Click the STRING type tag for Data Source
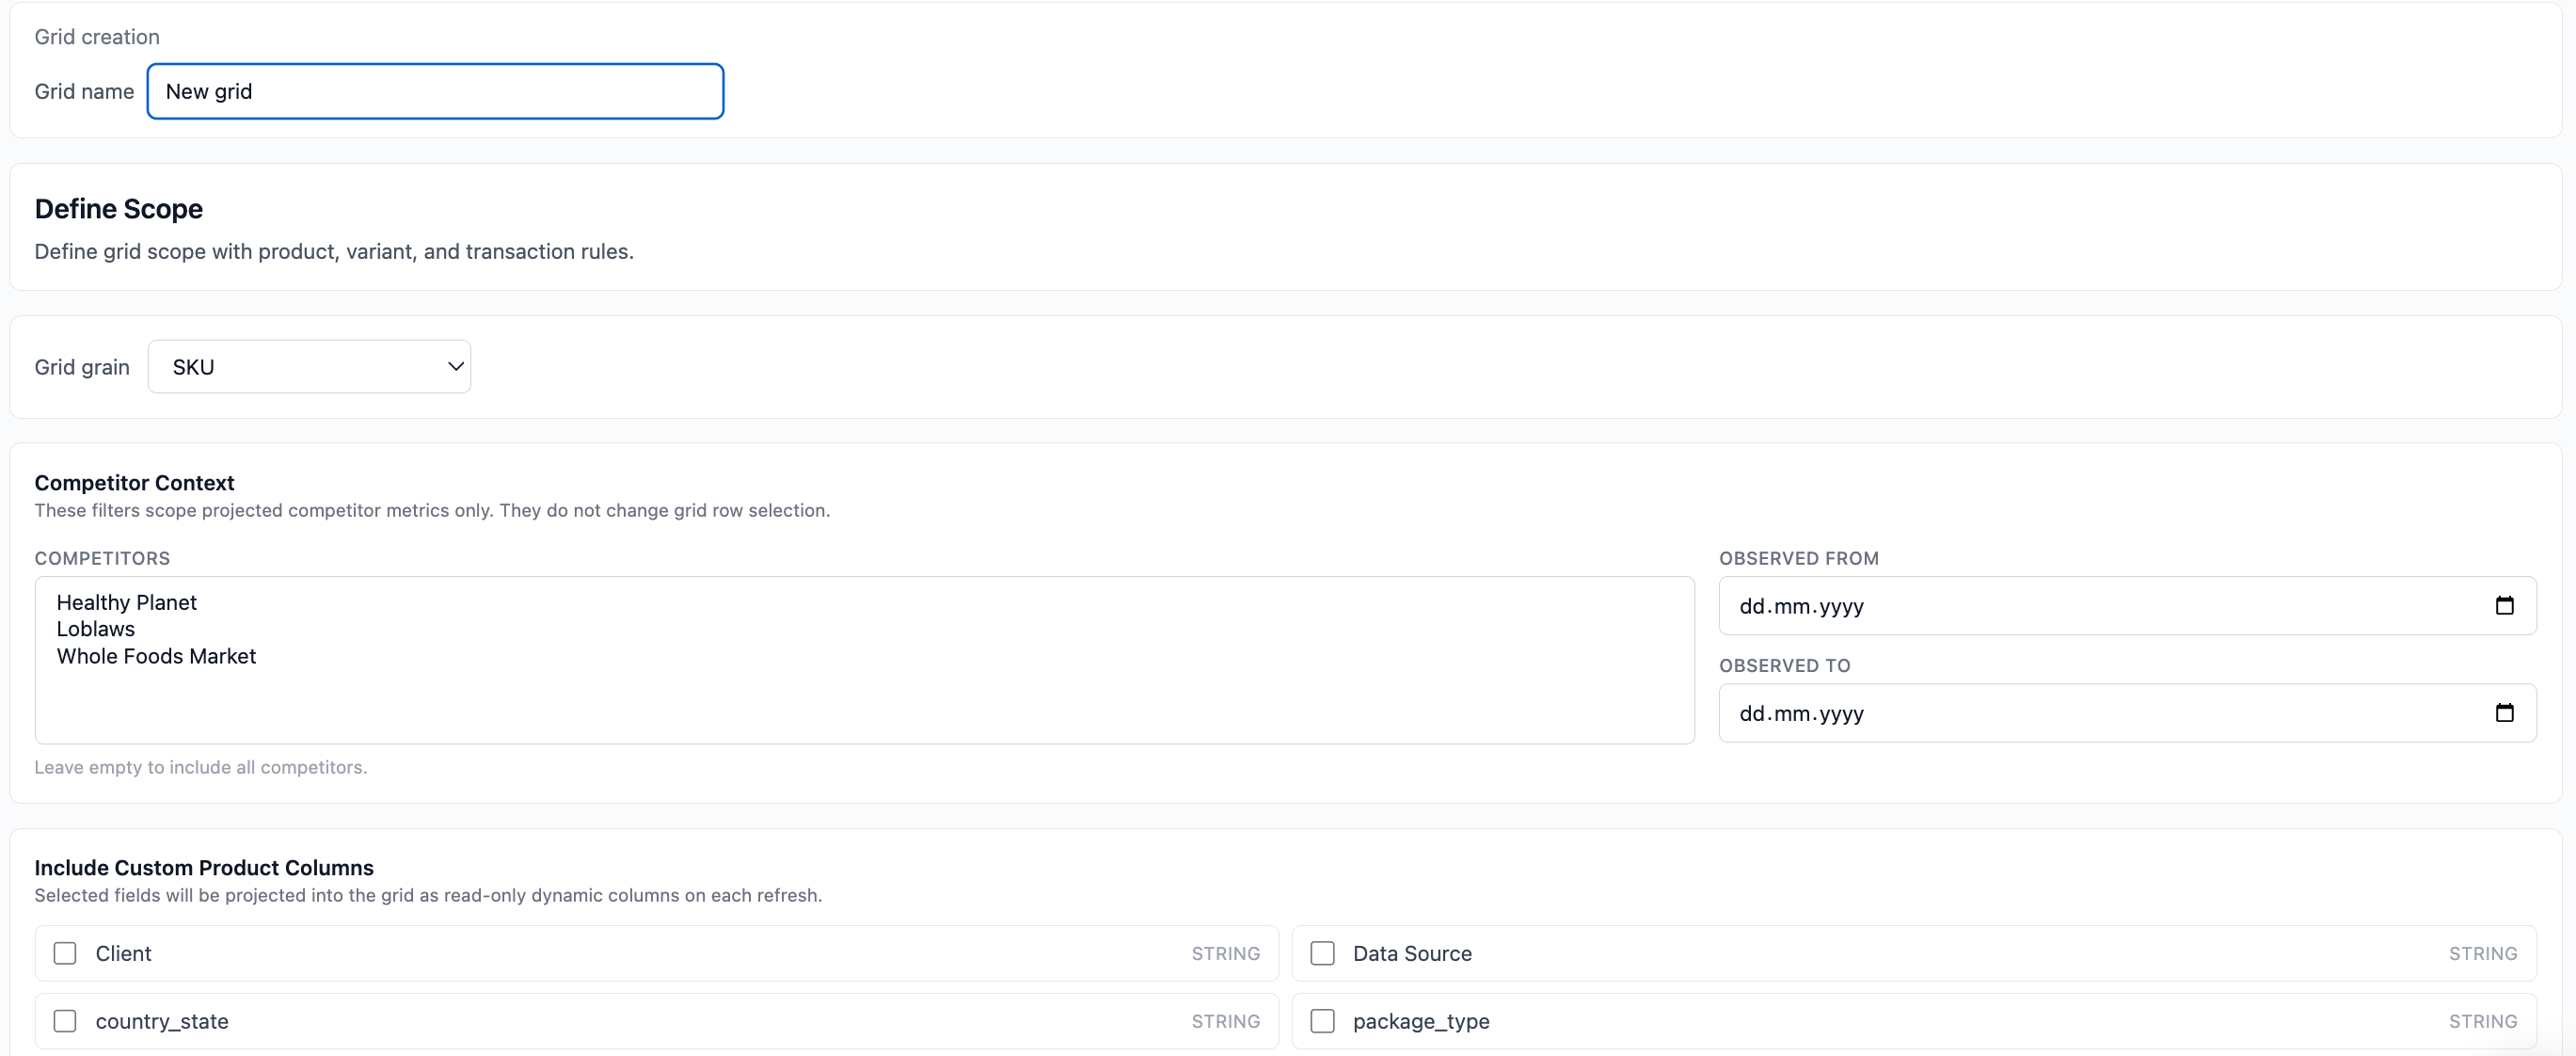 click(x=2483, y=953)
